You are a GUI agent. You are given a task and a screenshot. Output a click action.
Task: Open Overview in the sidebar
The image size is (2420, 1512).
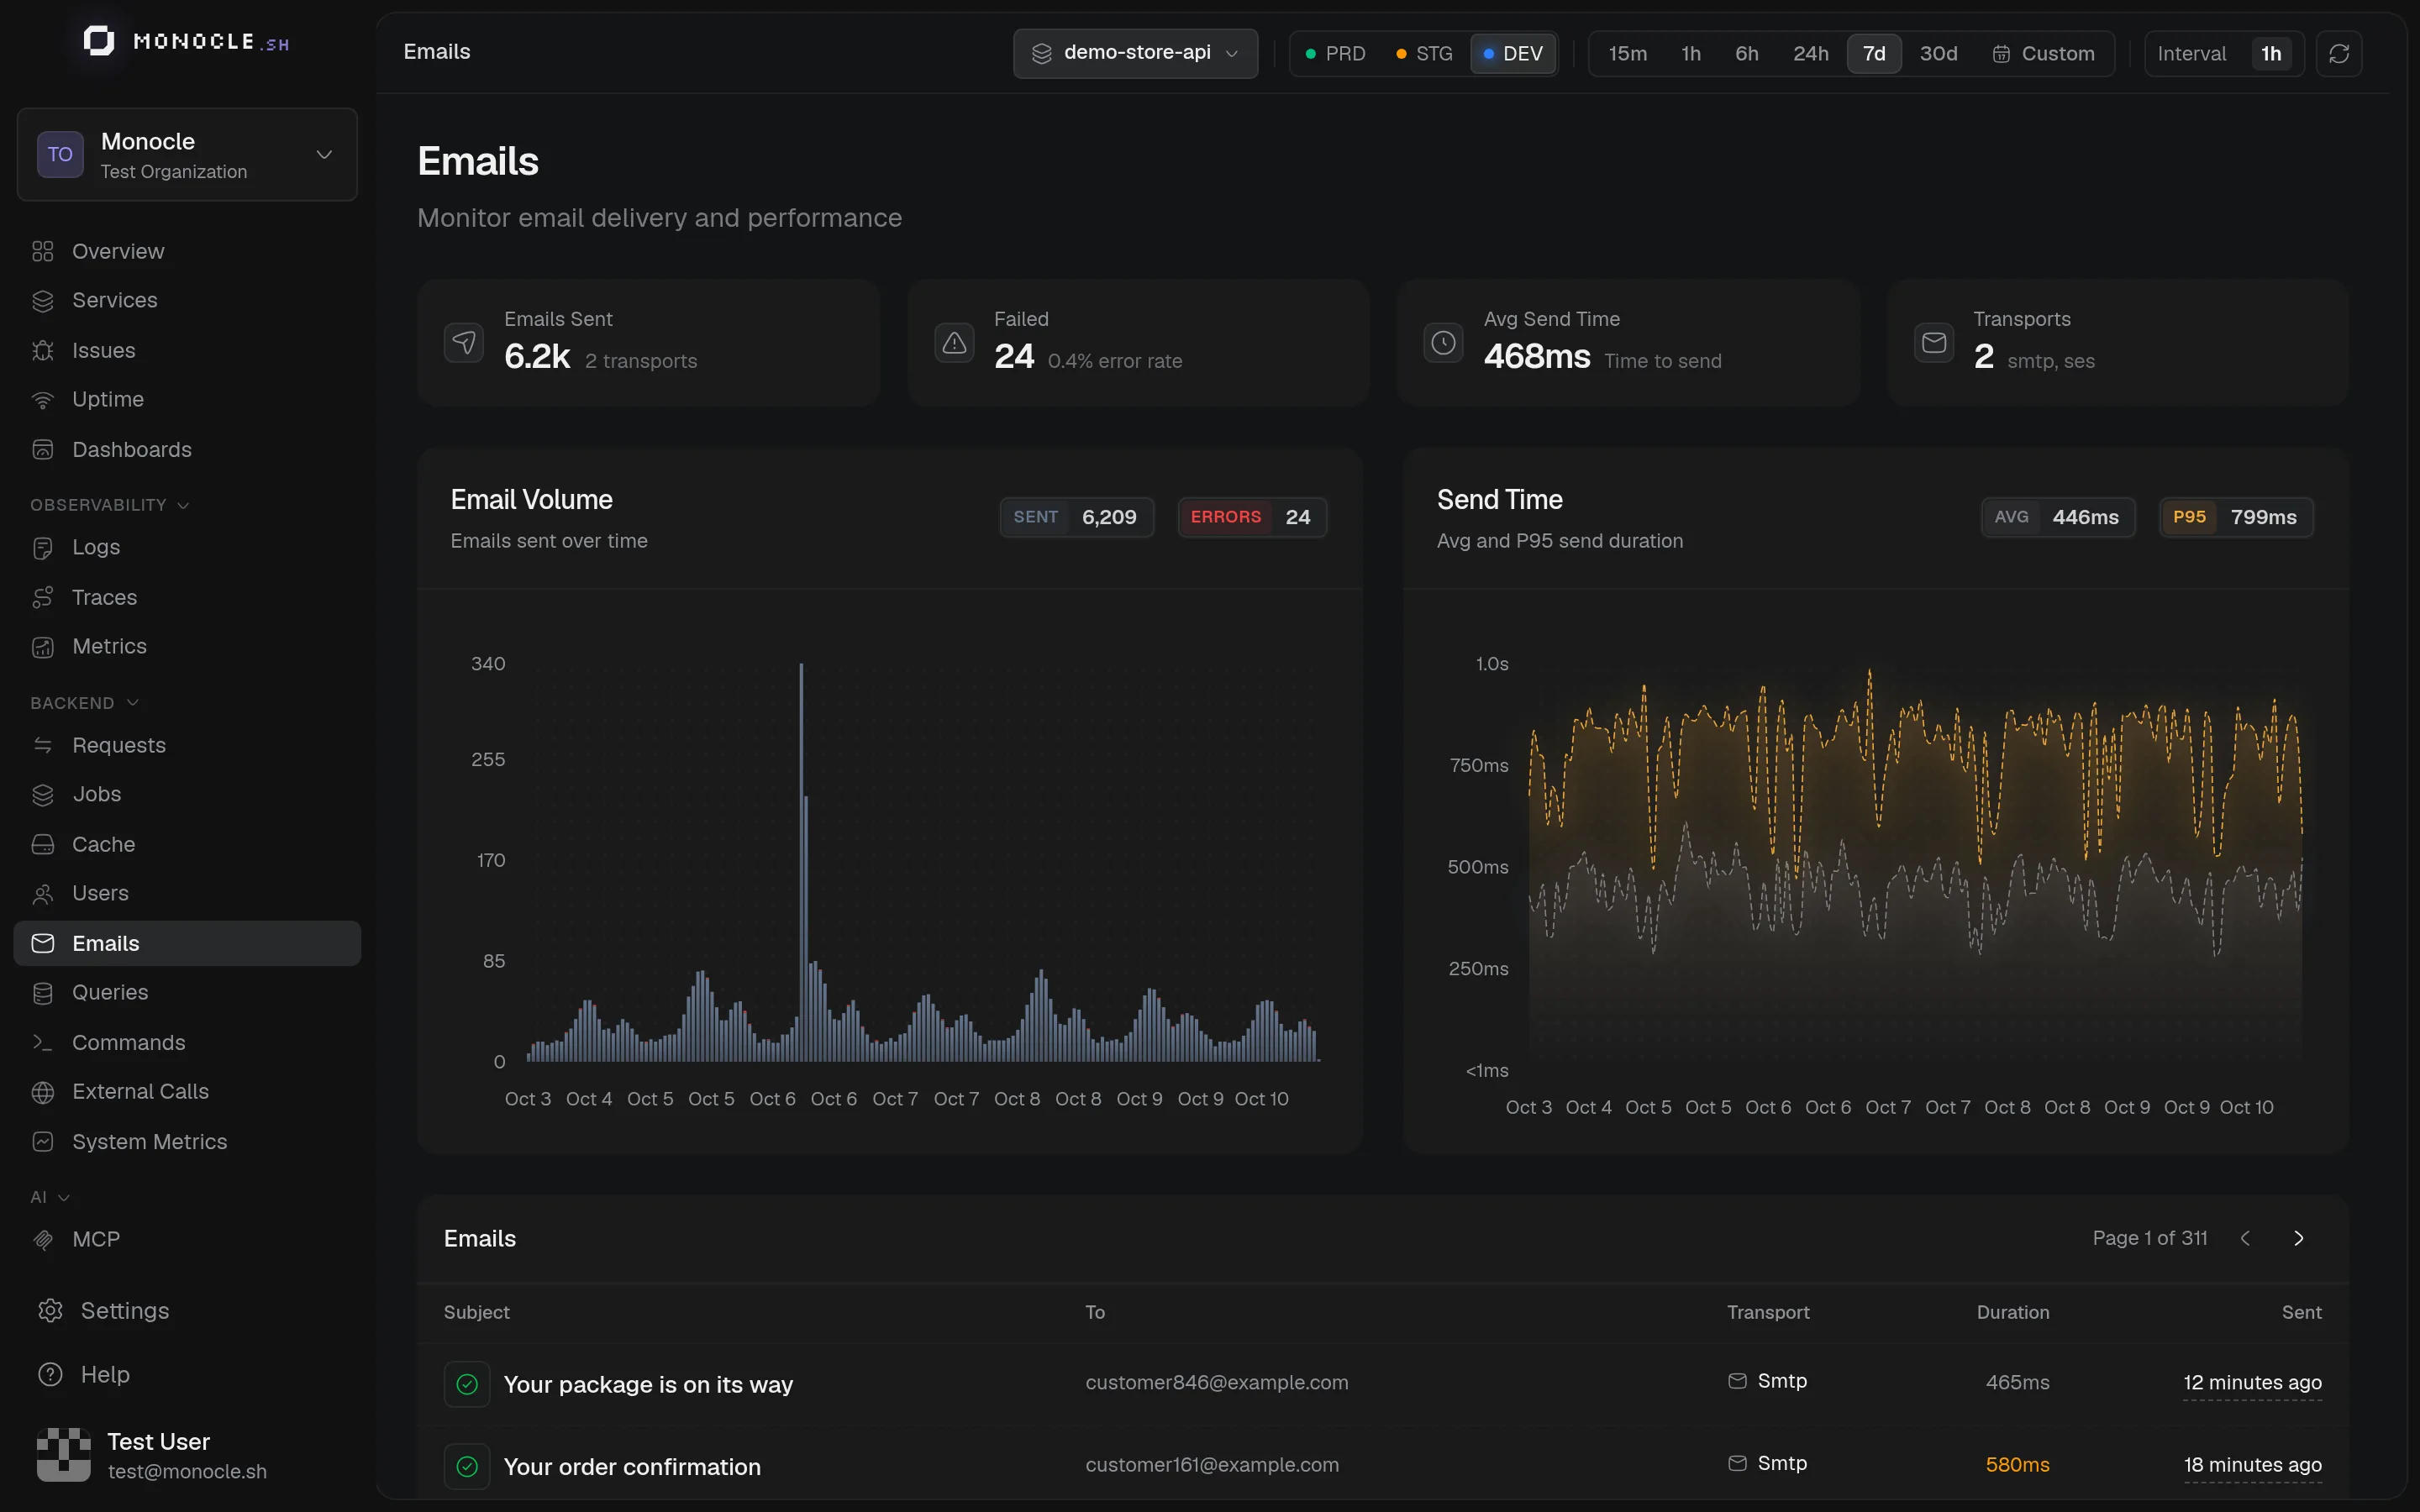coord(187,251)
